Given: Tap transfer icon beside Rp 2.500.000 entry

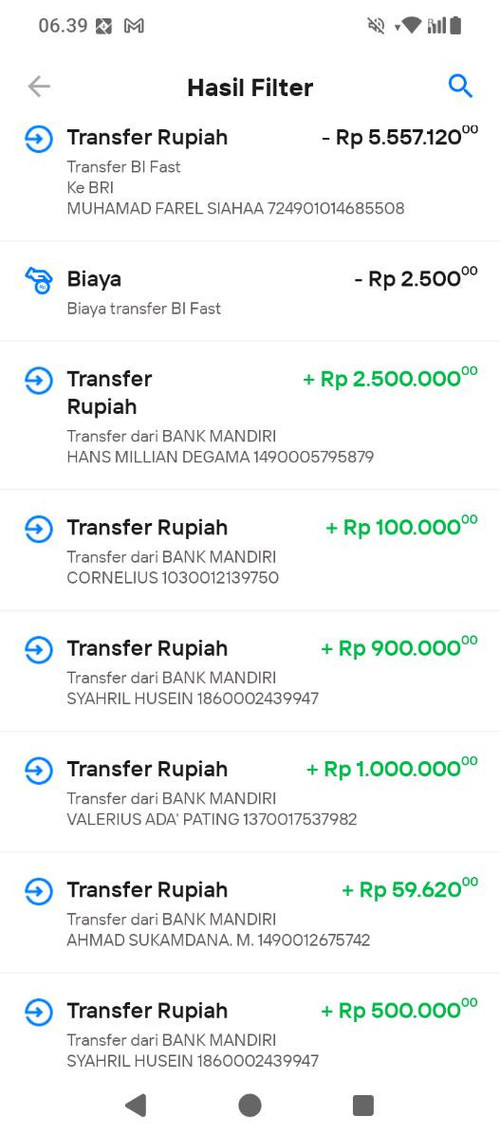Looking at the screenshot, I should (39, 380).
